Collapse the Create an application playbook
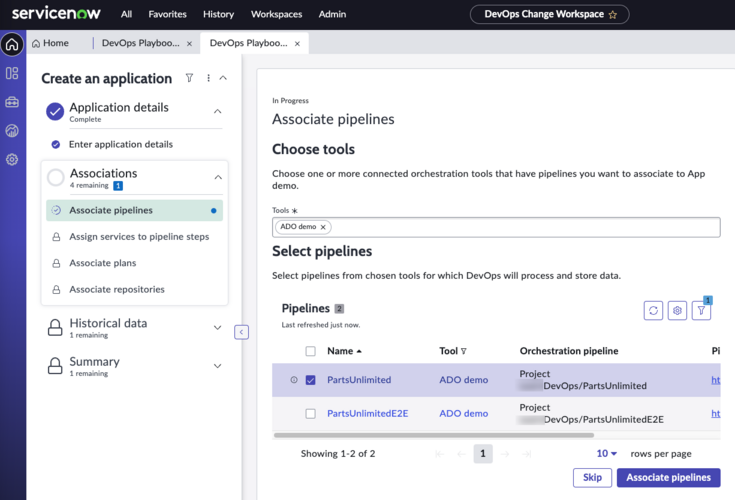This screenshot has height=500, width=735. pos(223,78)
